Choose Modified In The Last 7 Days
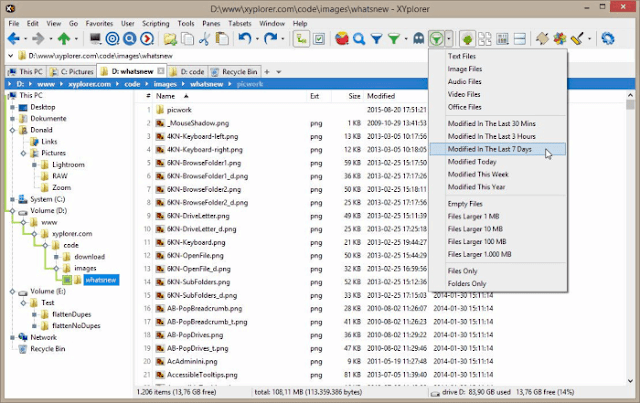Screen dimensions: 640x403 coord(498,149)
